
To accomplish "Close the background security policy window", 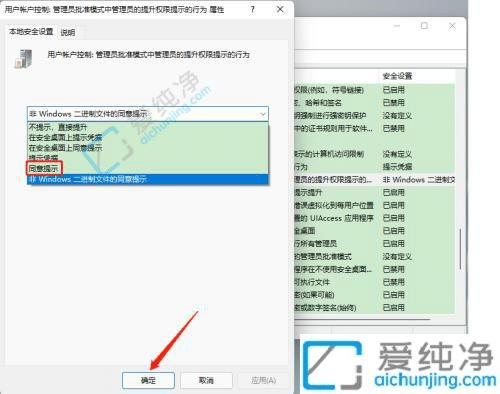I will click(452, 26).
